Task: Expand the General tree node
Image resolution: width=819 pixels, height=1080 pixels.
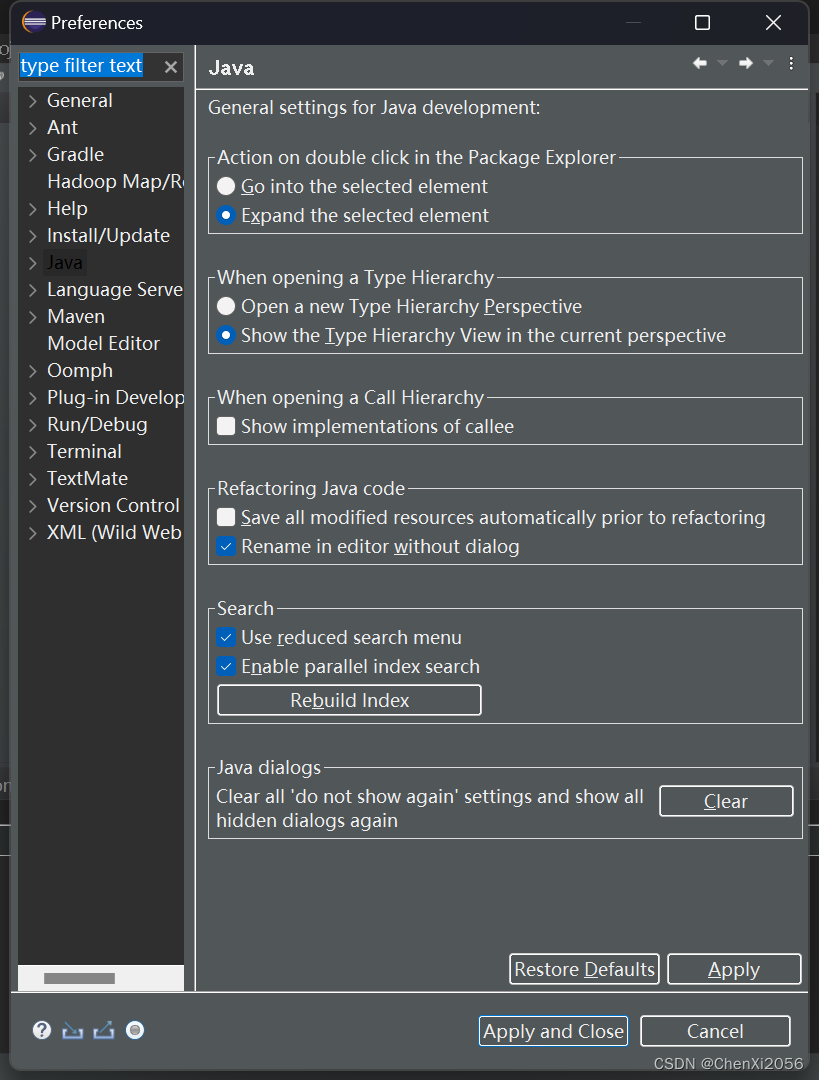Action: coord(32,101)
